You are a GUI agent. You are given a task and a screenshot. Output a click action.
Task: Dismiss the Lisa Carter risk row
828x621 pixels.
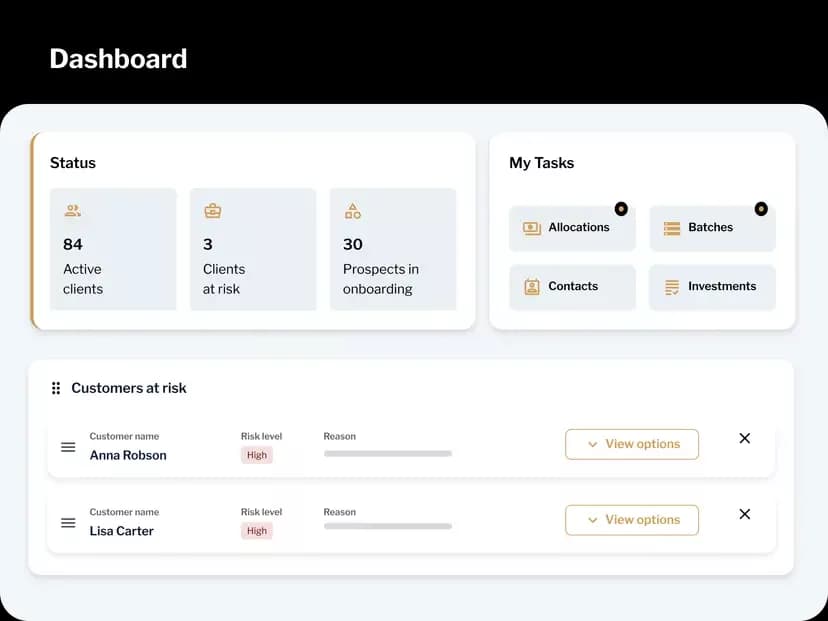(744, 514)
